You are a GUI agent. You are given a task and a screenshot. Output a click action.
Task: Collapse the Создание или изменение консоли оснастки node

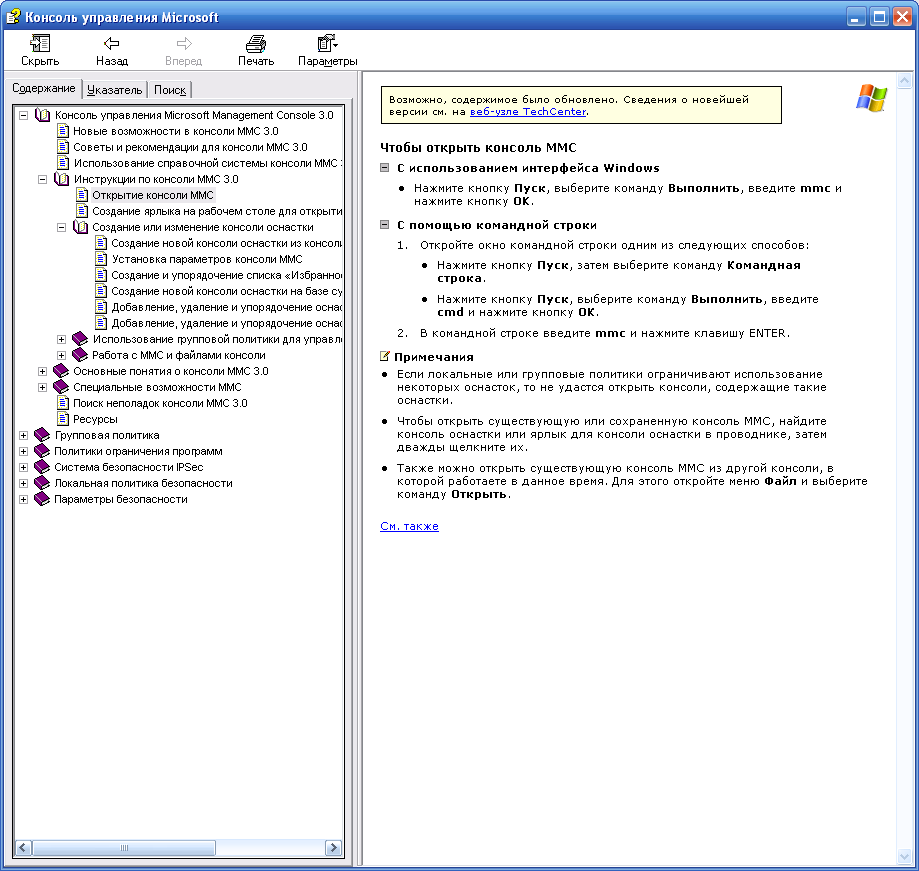(x=61, y=227)
